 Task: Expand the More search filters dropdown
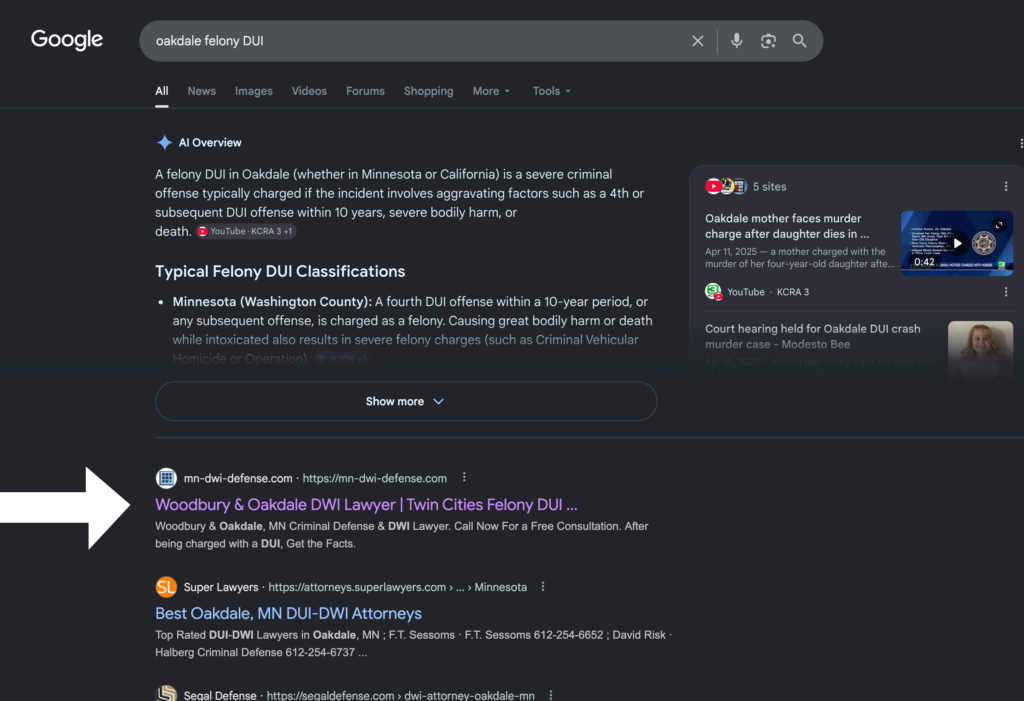(x=491, y=91)
